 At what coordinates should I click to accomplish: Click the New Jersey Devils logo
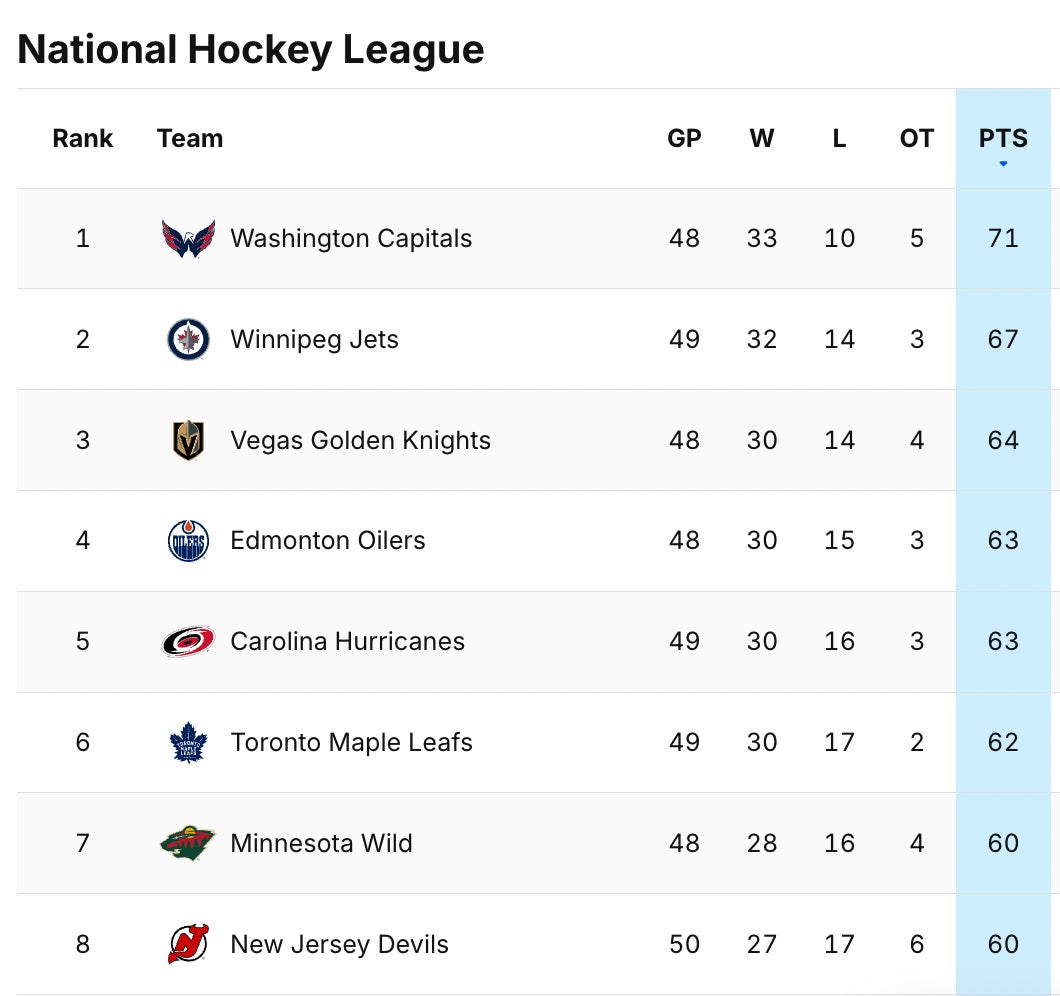pos(188,944)
